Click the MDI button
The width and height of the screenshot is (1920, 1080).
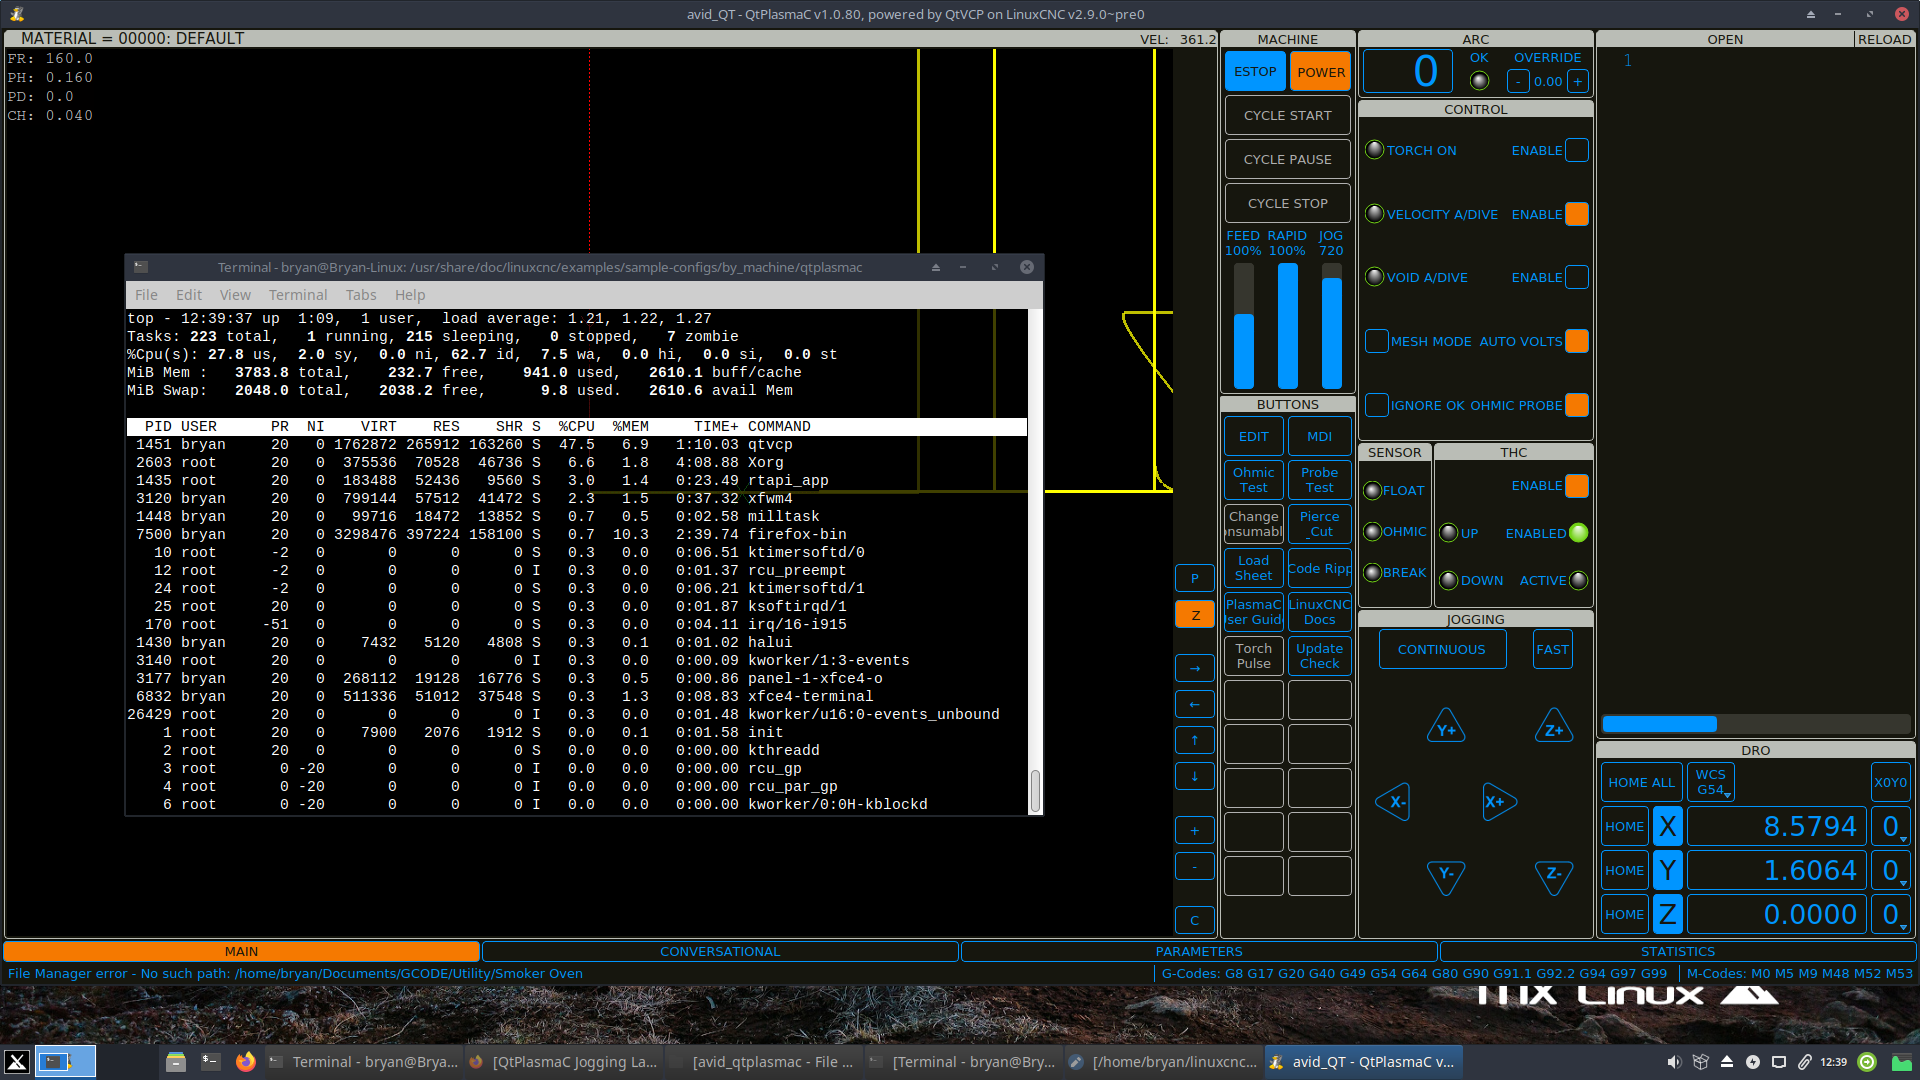click(x=1320, y=437)
